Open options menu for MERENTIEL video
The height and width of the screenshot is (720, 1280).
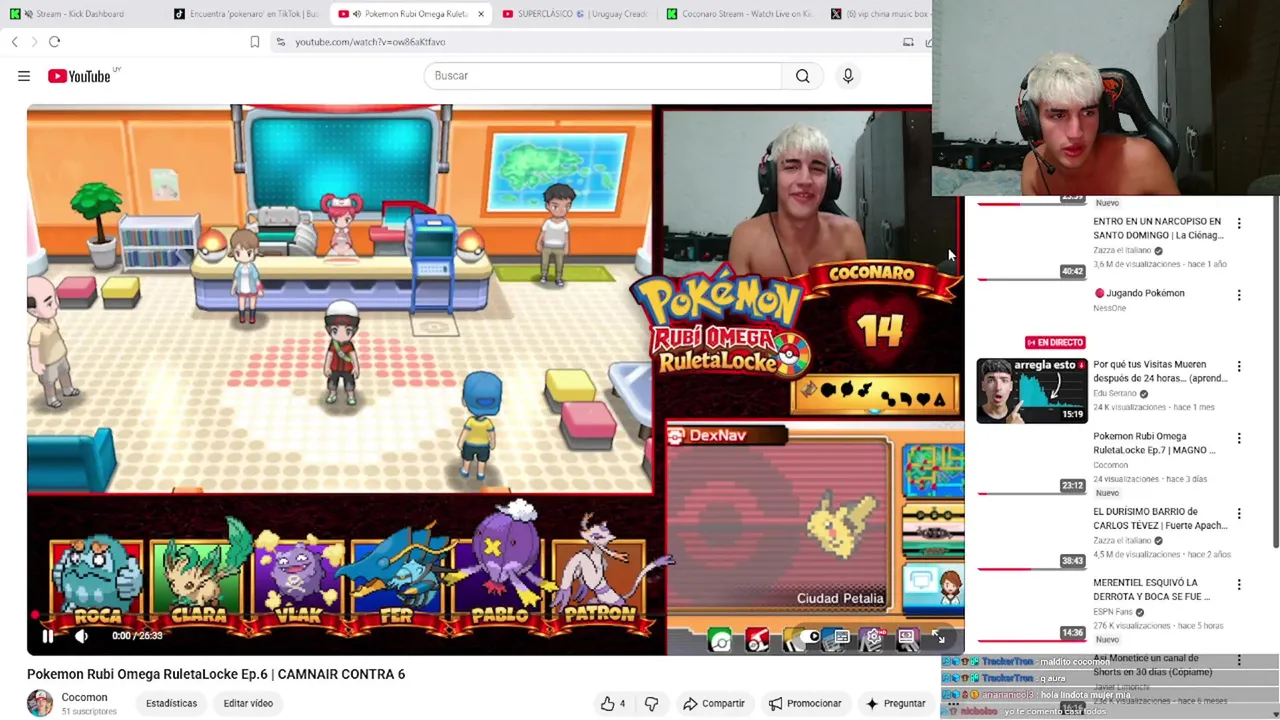tap(1239, 584)
